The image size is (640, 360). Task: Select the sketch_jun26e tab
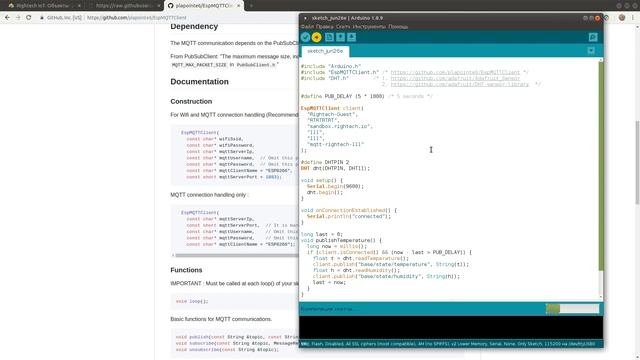click(325, 51)
